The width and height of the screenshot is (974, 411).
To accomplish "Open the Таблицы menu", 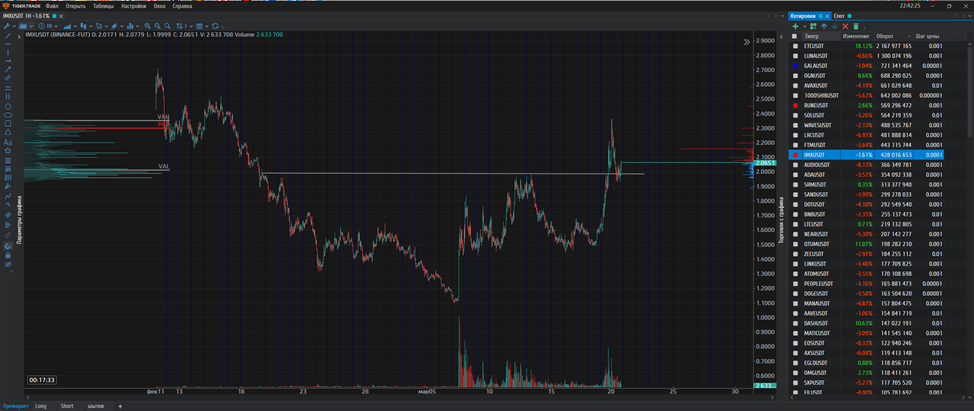I will (103, 6).
